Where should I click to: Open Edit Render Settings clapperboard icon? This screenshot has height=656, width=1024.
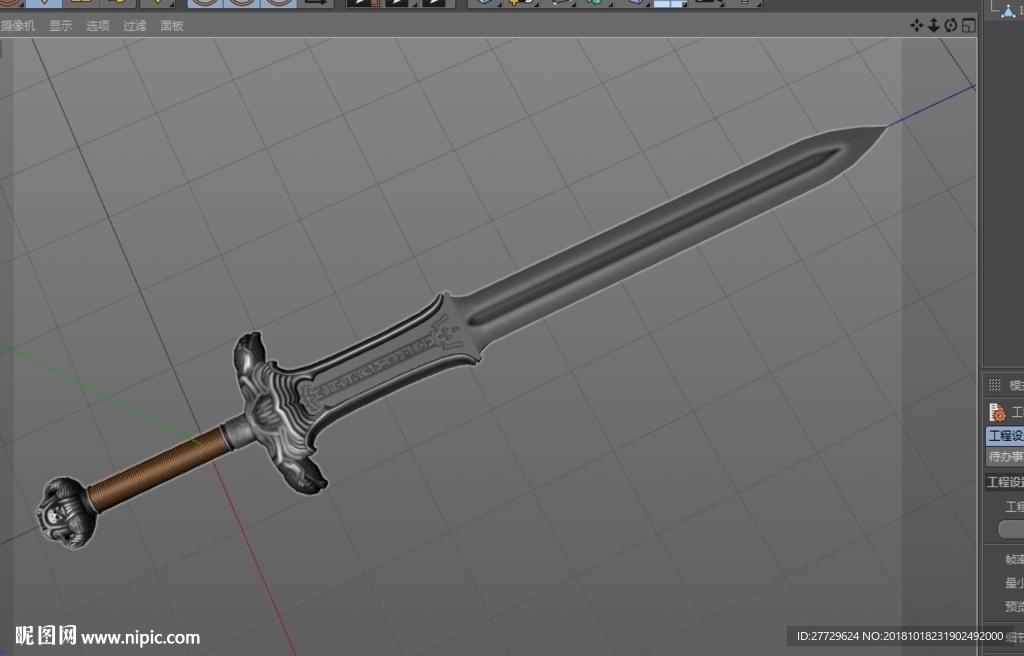coord(436,3)
